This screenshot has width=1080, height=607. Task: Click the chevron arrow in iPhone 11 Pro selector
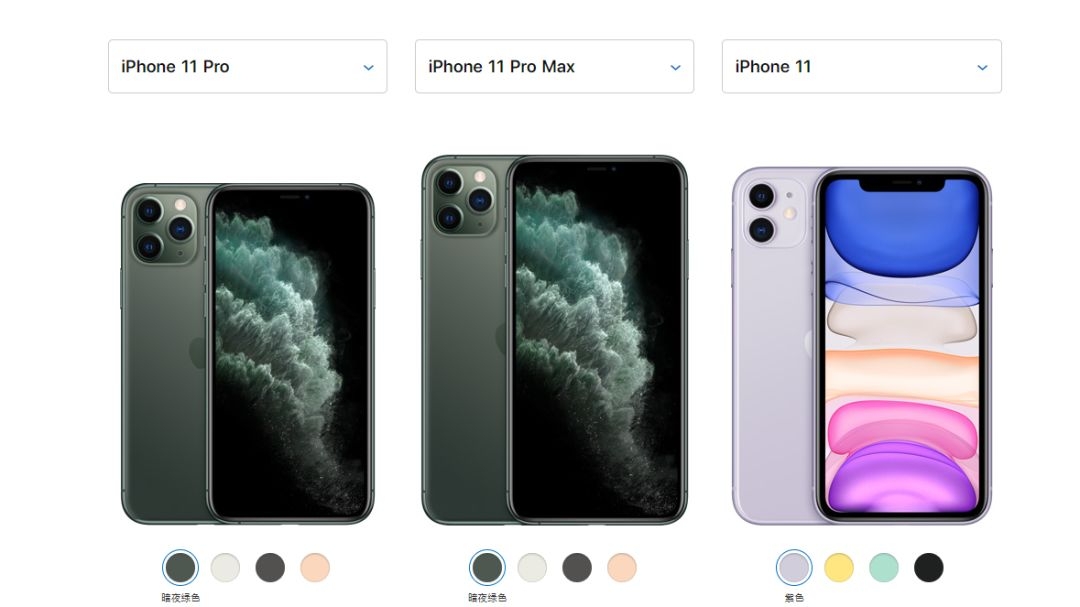tap(368, 68)
